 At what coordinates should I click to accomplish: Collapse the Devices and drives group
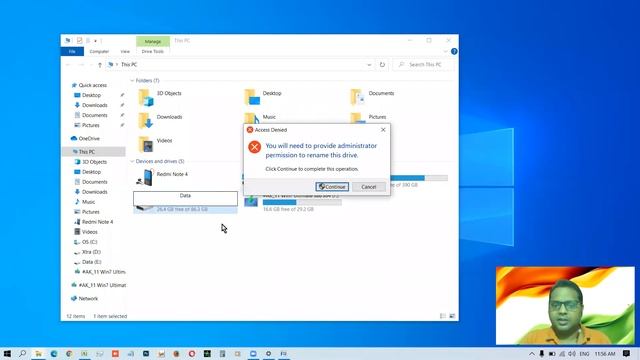(132, 162)
